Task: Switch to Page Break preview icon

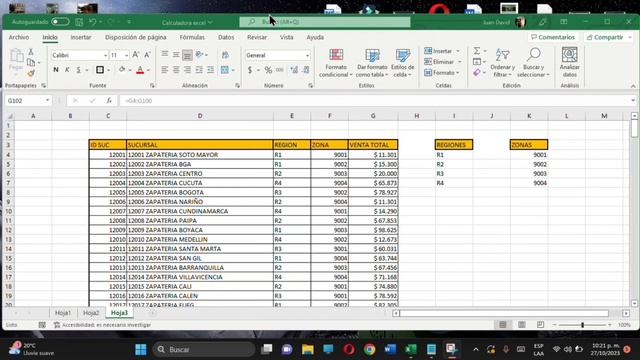Action: point(540,325)
